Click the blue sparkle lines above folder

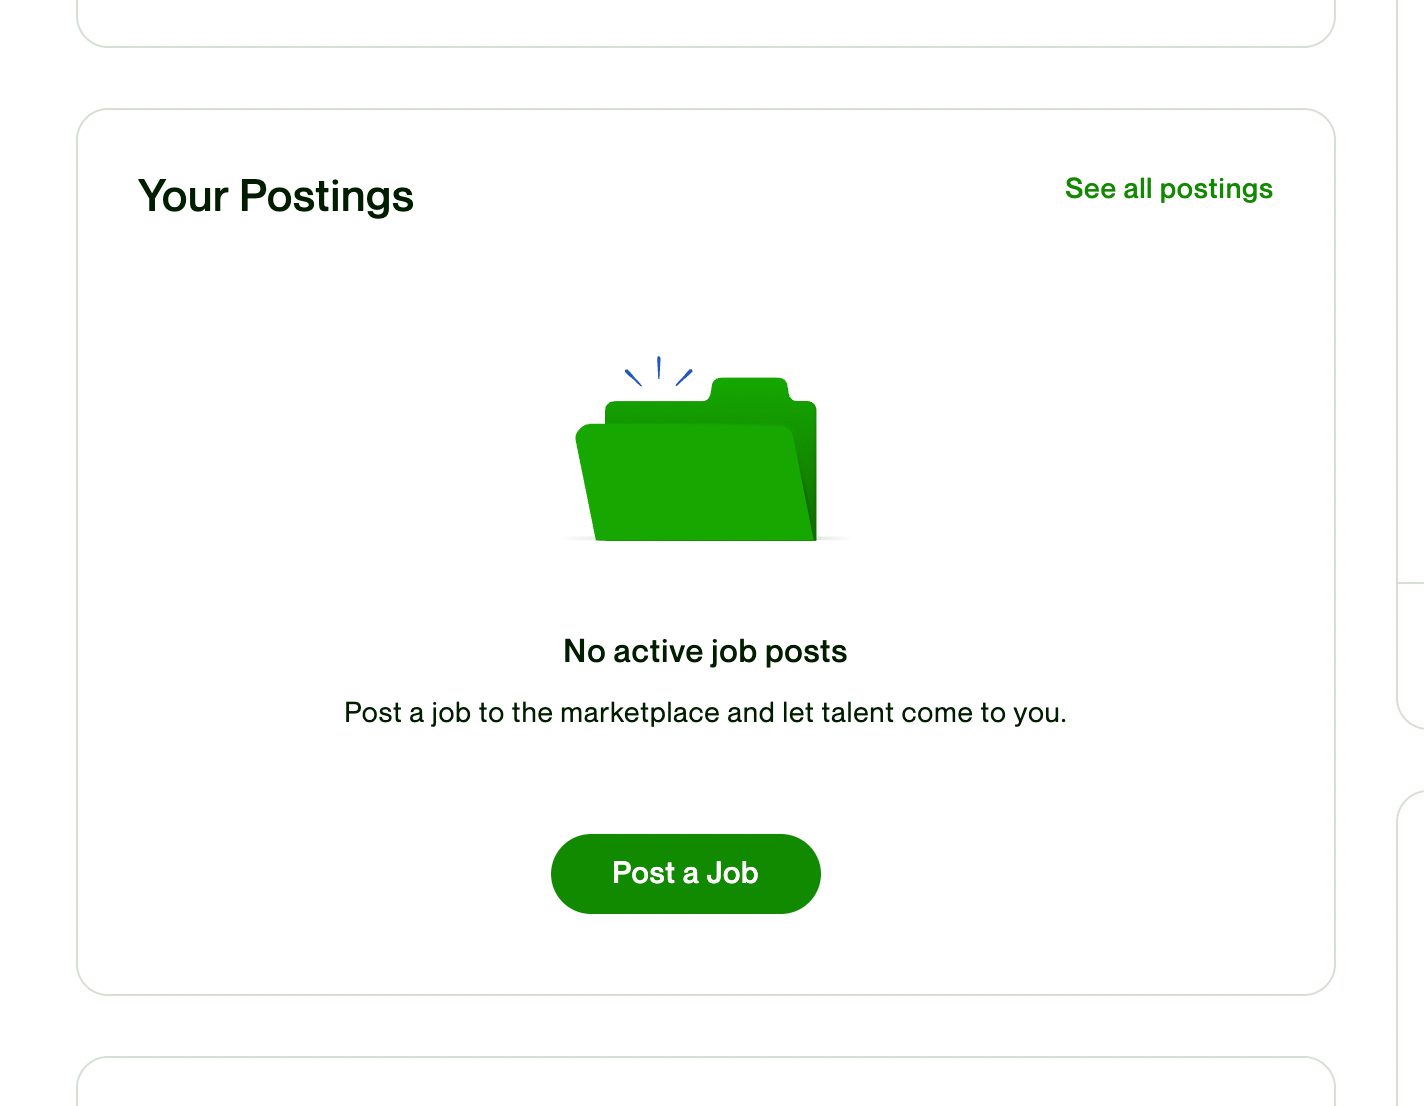658,371
